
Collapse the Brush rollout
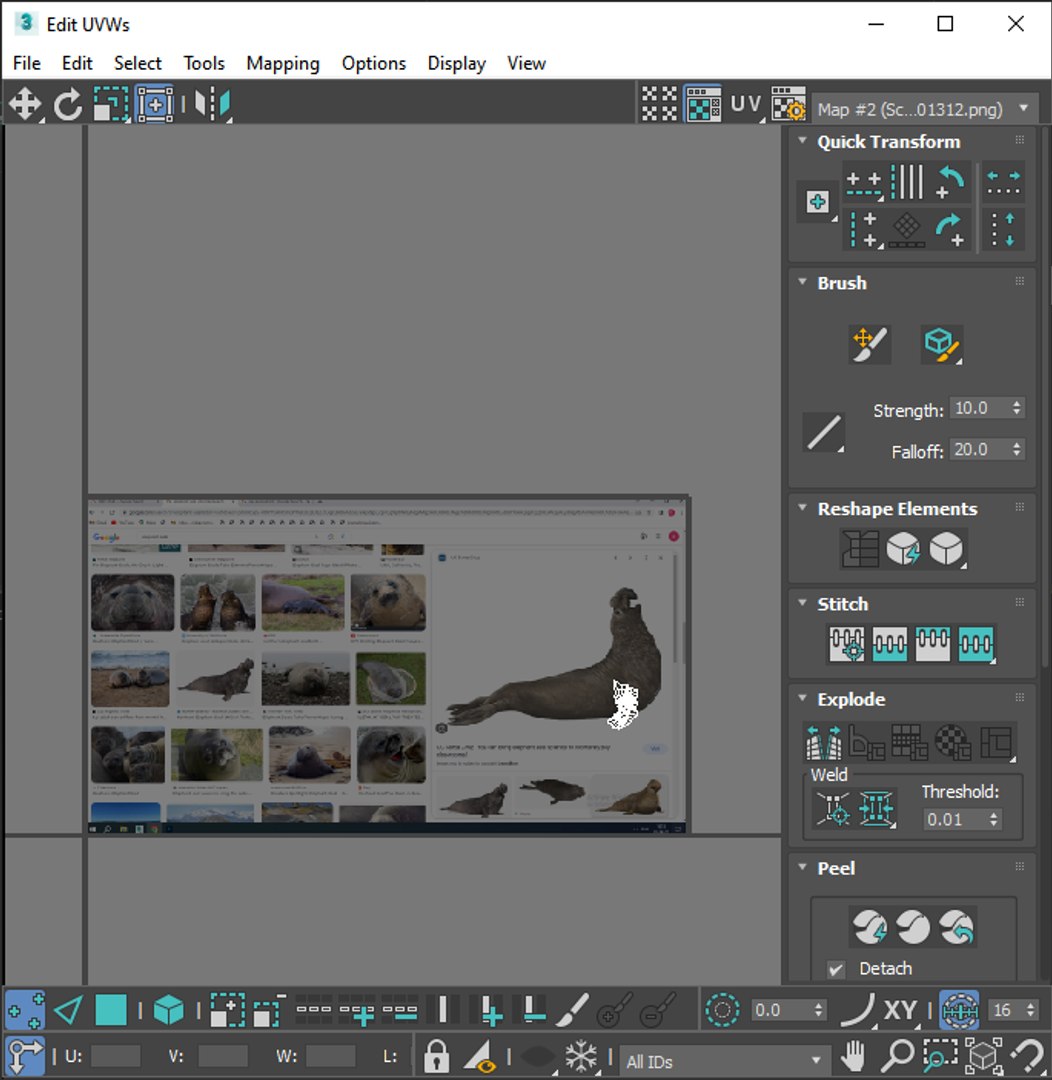[802, 282]
